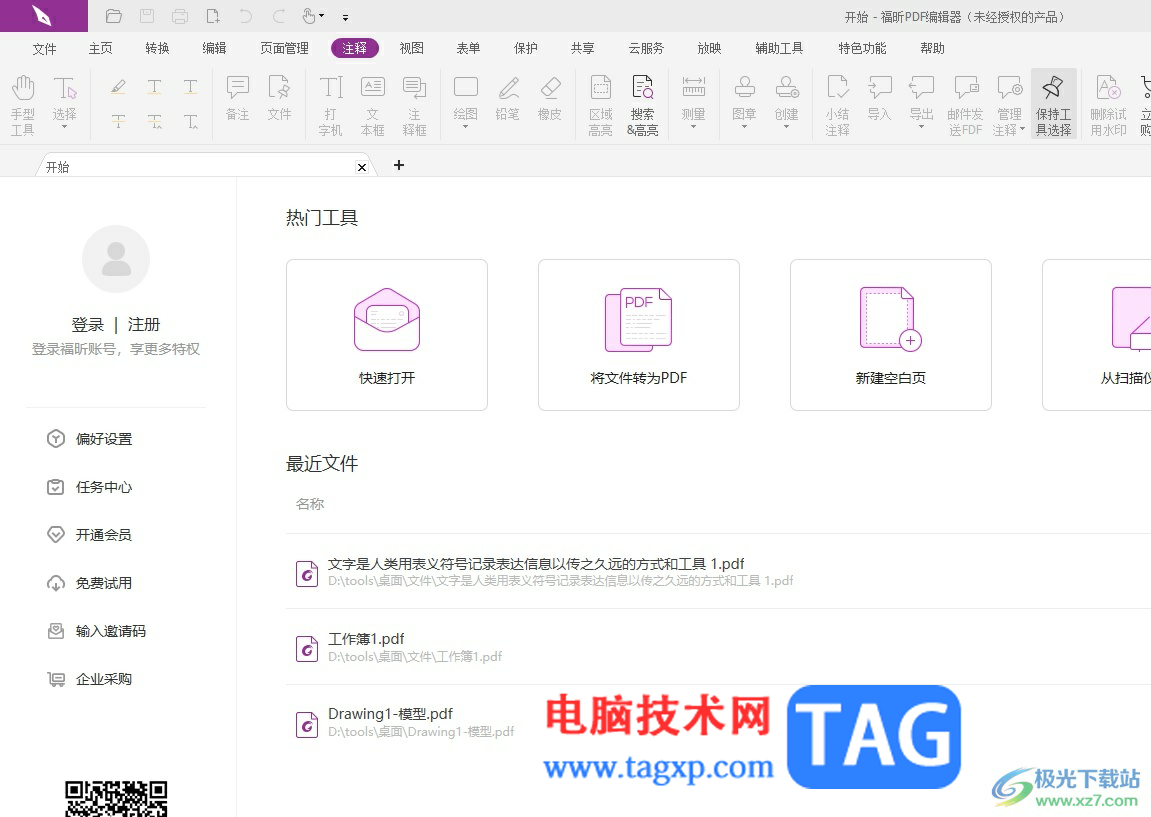Click Email FDF (邮件发送FDF) icon
This screenshot has height=817, width=1151.
pyautogui.click(x=965, y=105)
